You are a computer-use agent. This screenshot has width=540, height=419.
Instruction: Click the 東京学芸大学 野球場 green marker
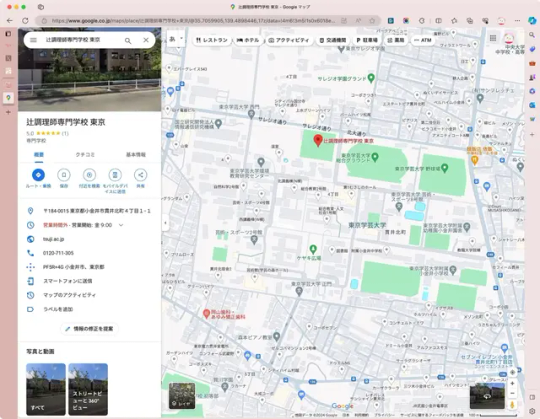[445, 168]
